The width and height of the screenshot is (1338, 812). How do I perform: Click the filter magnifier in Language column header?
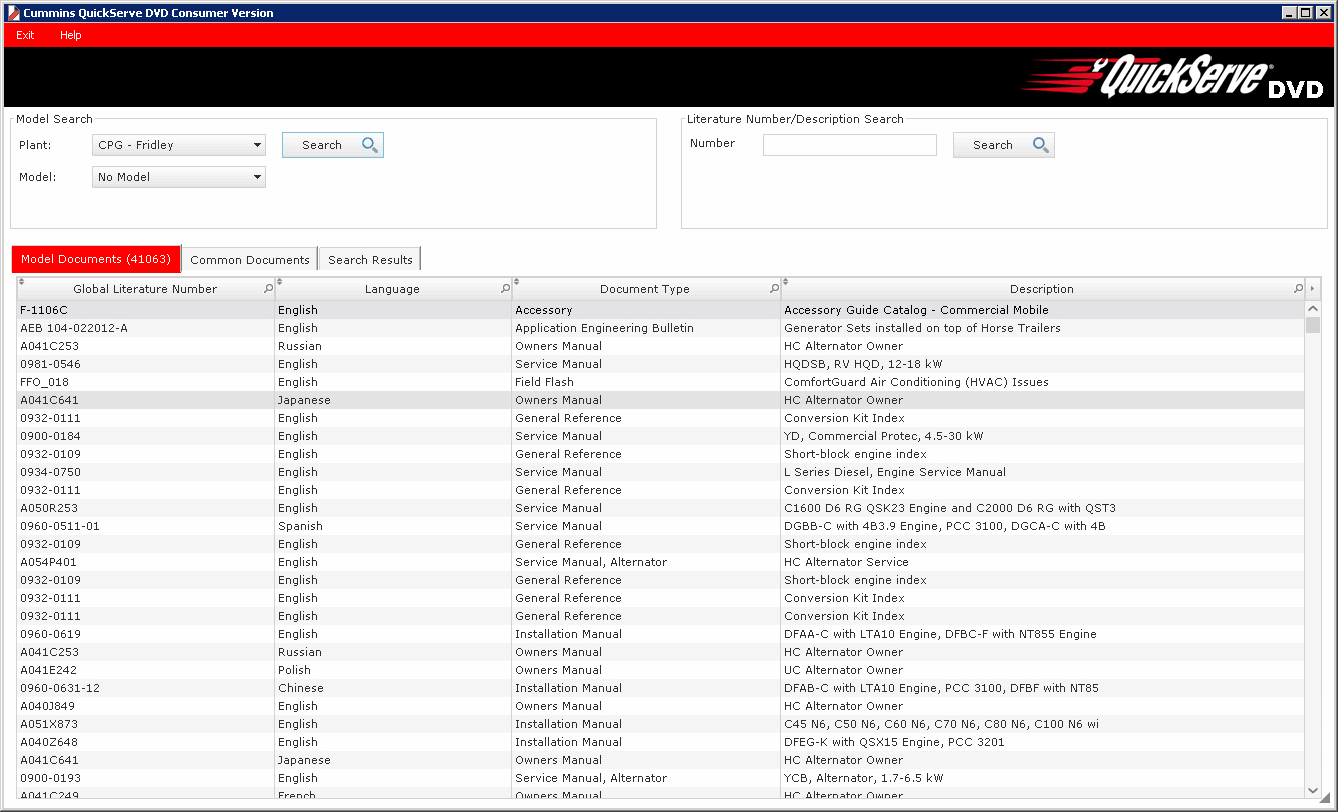click(x=505, y=289)
